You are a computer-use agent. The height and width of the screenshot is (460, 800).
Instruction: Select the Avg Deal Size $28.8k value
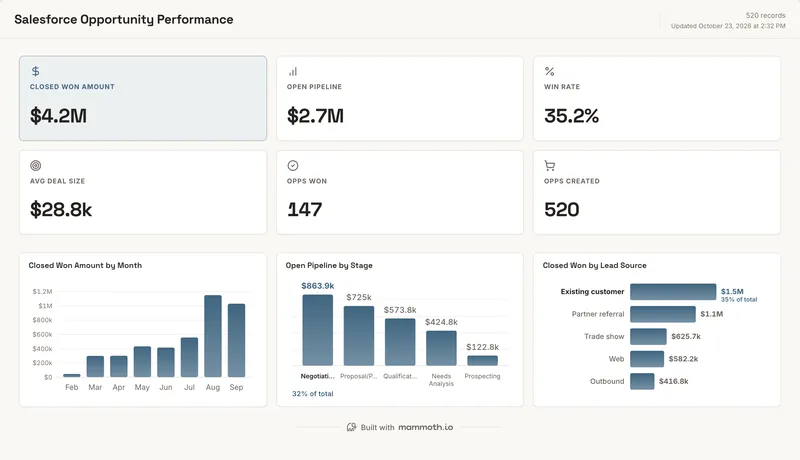point(61,210)
